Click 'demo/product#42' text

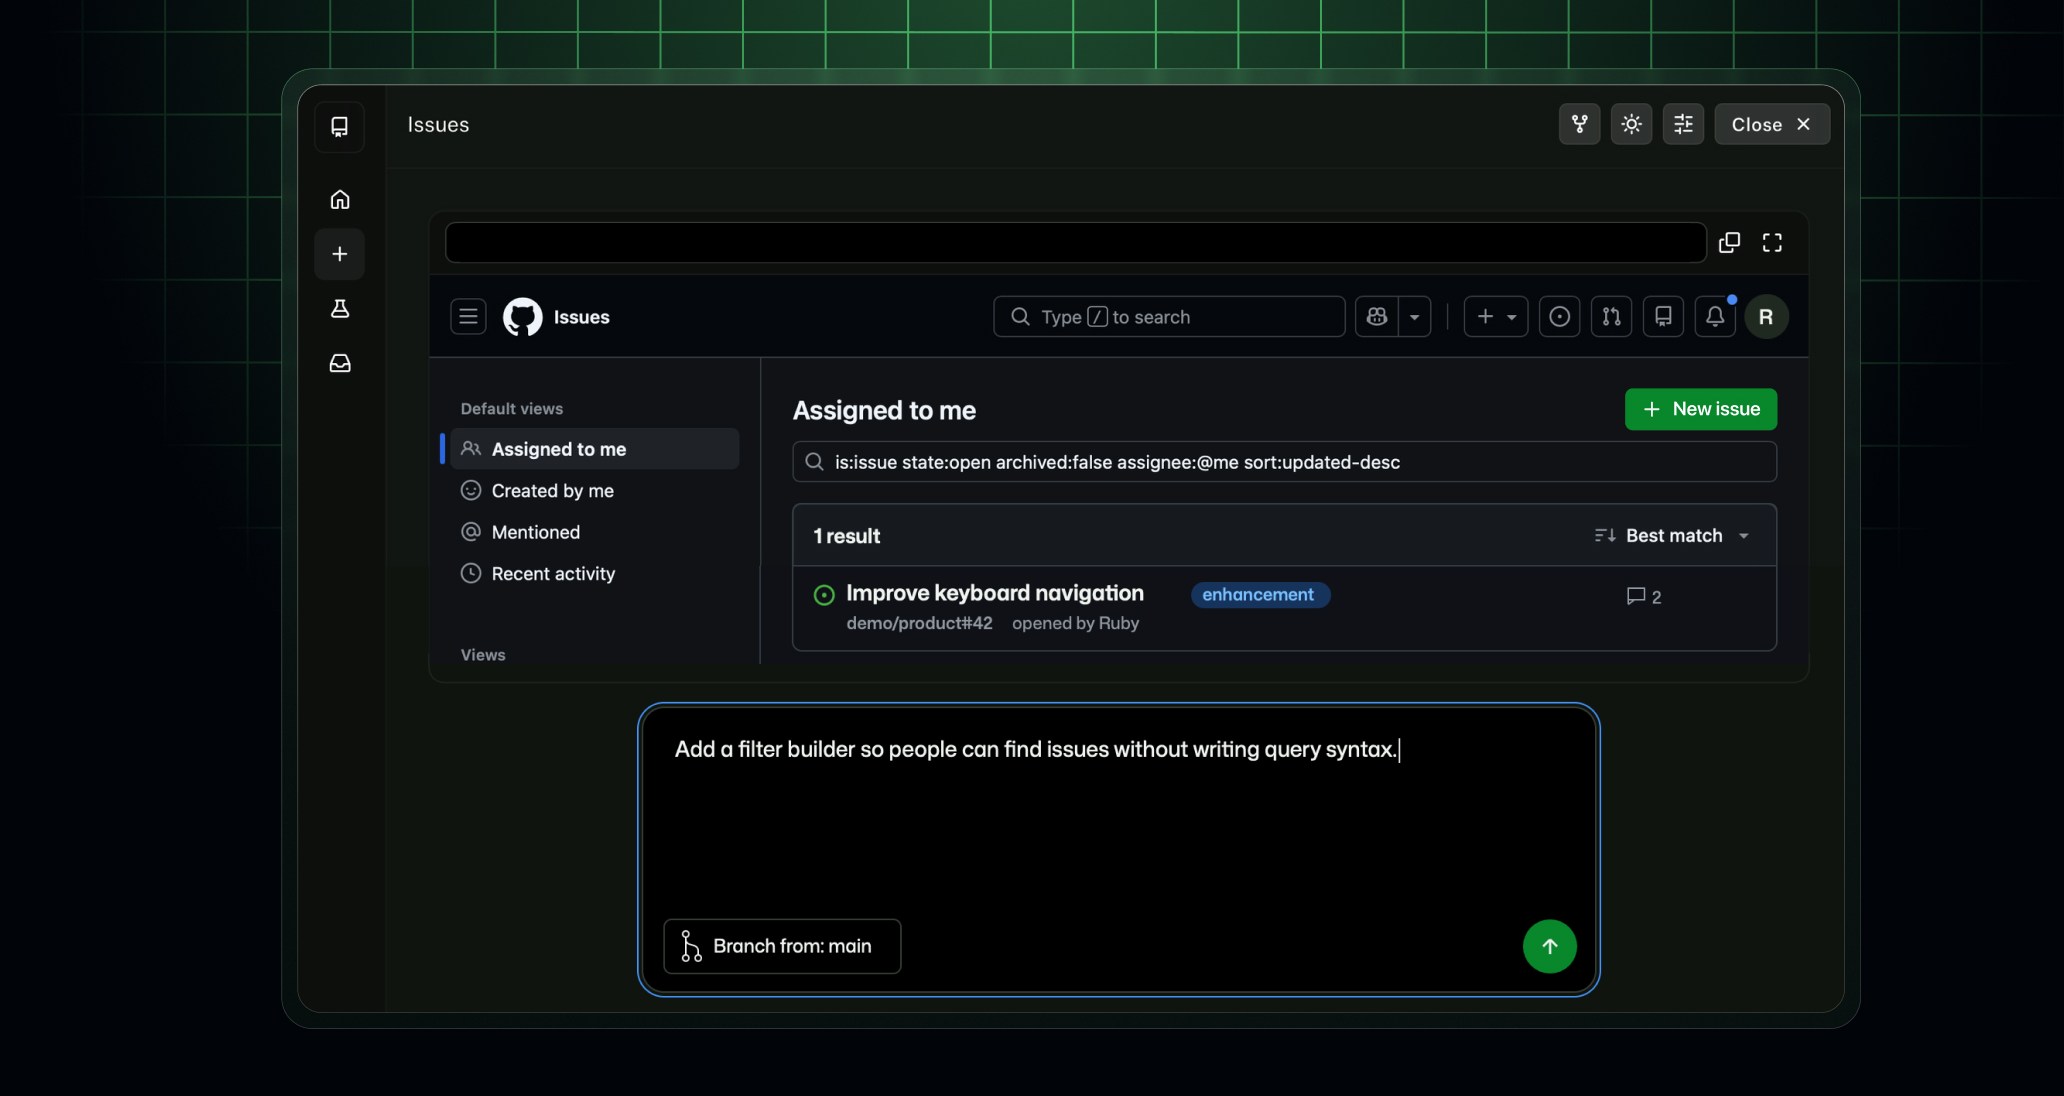(x=919, y=623)
